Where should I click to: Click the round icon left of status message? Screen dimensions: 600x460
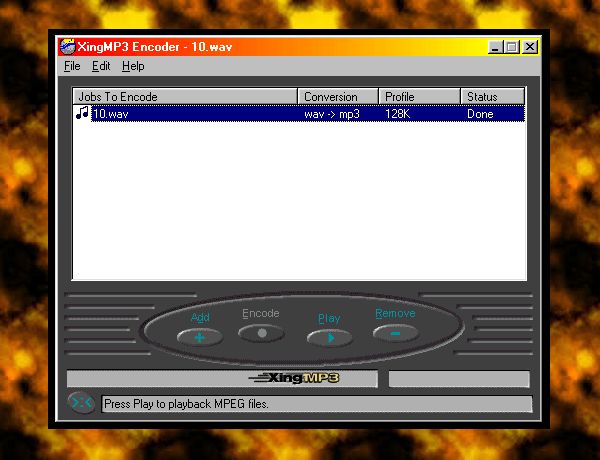pos(81,404)
